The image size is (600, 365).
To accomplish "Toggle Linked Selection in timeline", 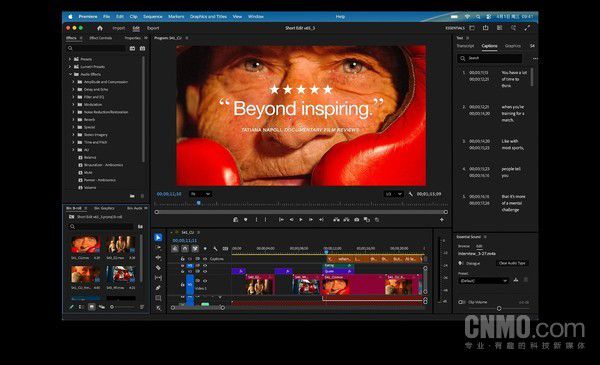I will click(x=195, y=249).
